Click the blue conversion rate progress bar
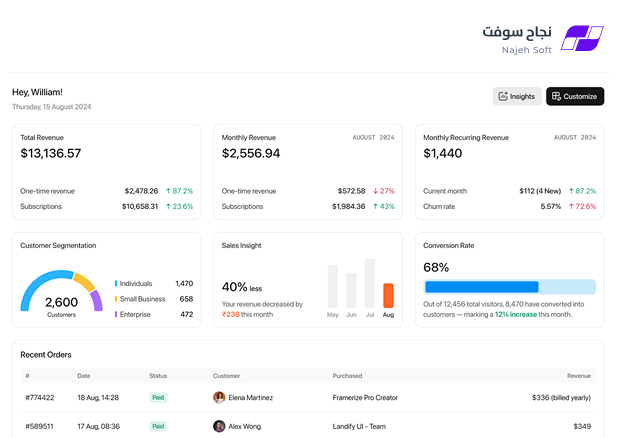 482,287
